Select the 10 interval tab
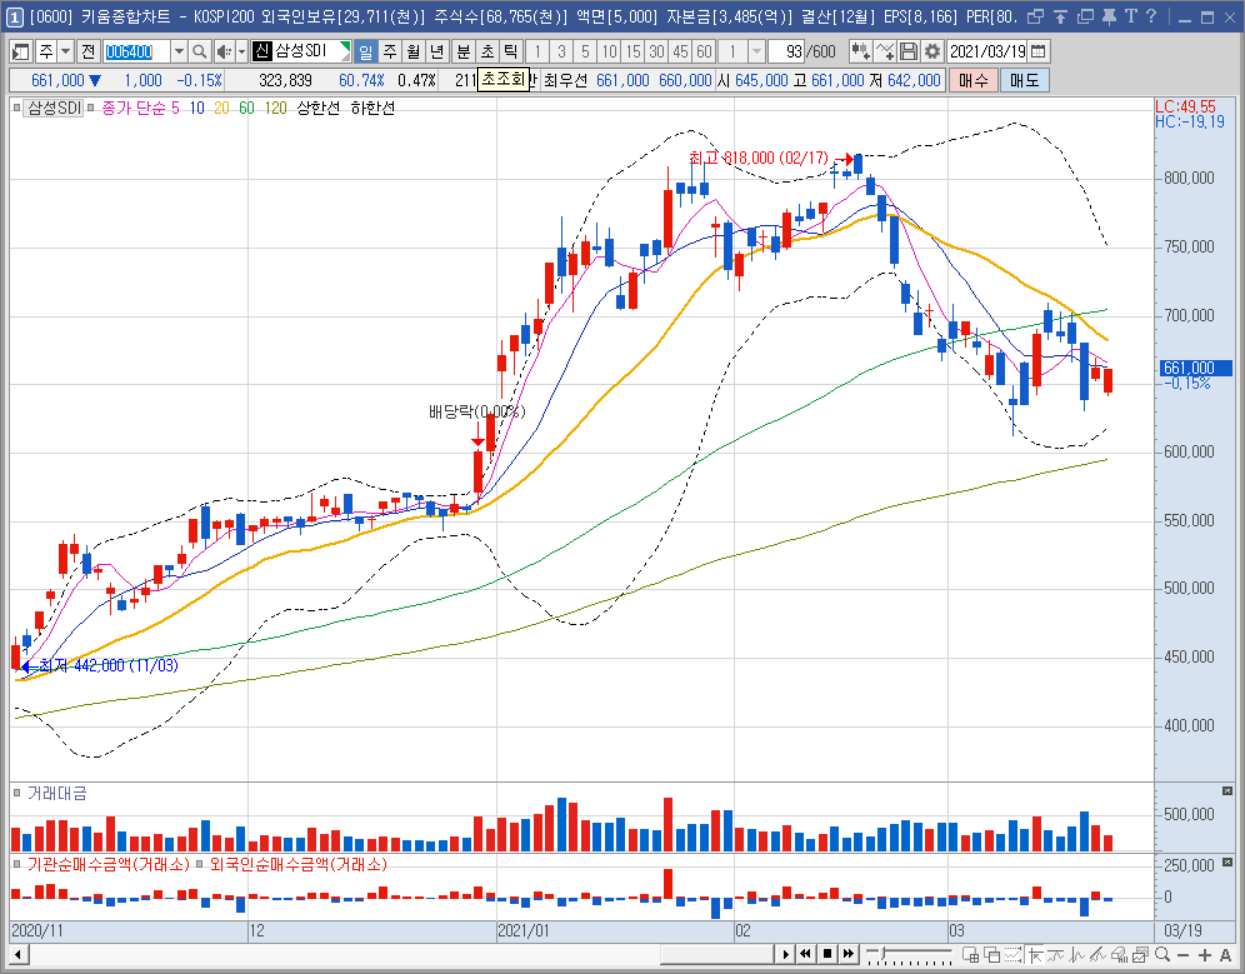Screen dimensions: 1245x974 click(609, 51)
